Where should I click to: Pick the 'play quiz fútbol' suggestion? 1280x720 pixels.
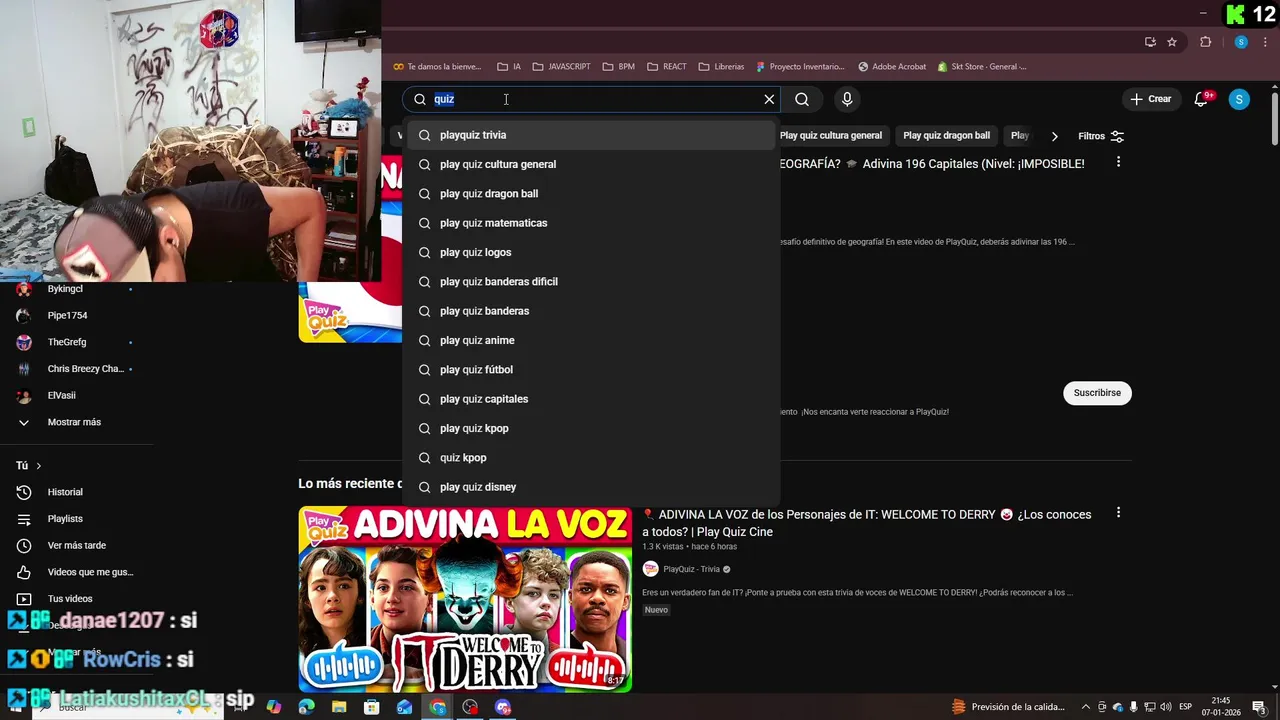[592, 370]
